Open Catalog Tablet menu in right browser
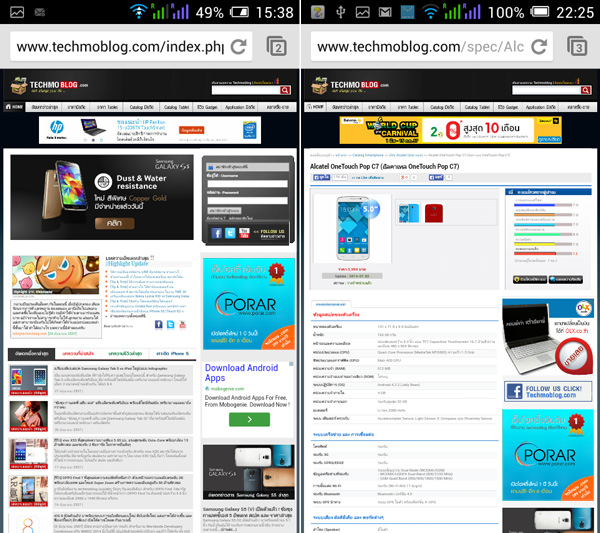Image resolution: width=600 pixels, height=533 pixels. [477, 107]
